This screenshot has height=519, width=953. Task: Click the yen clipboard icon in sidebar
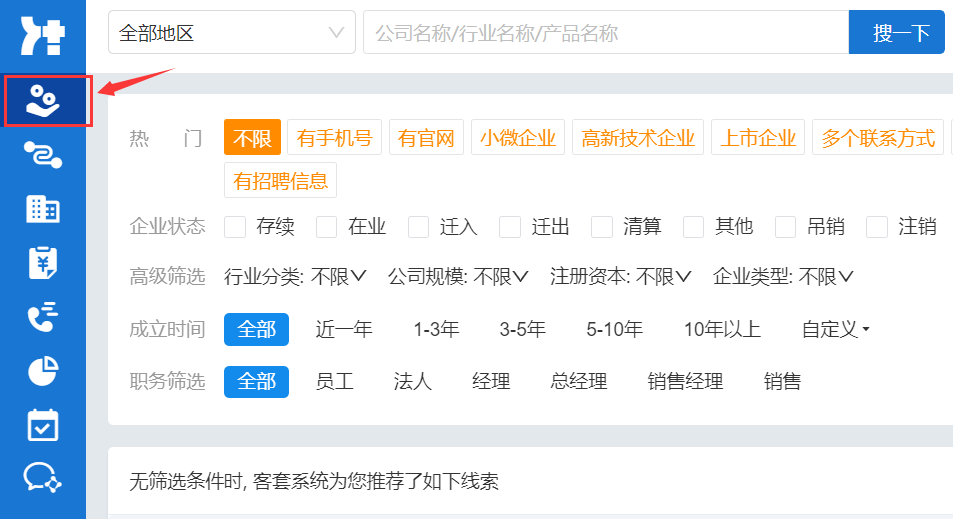tap(43, 263)
